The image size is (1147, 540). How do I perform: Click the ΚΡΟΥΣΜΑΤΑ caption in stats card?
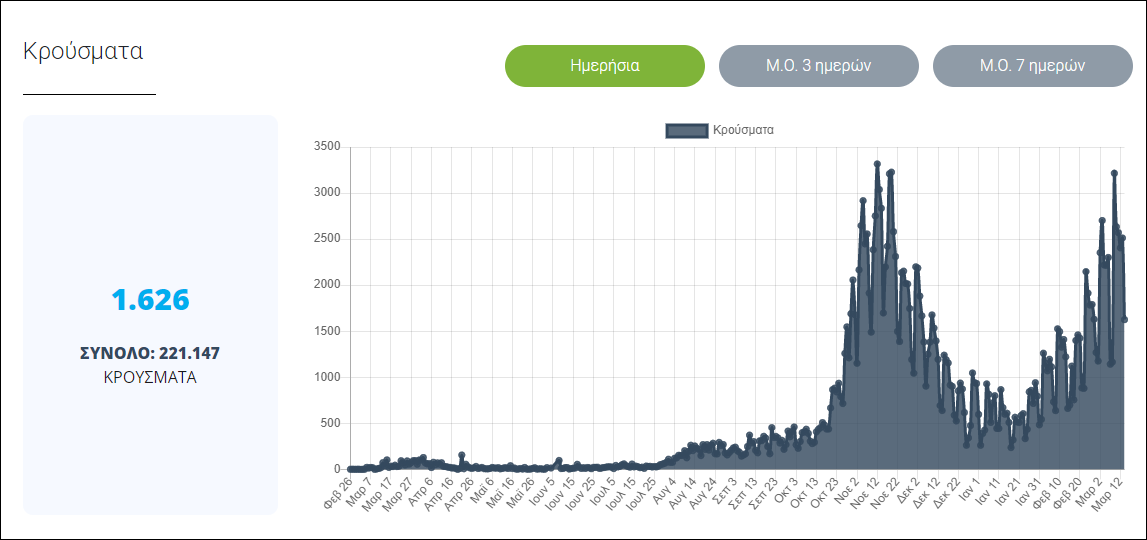tap(150, 378)
